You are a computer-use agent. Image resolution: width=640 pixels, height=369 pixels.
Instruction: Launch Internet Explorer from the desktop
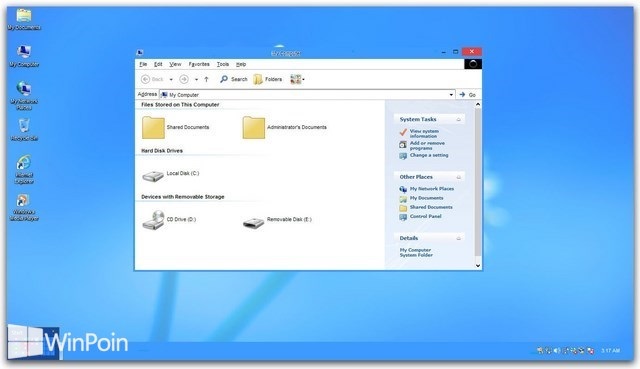click(24, 169)
